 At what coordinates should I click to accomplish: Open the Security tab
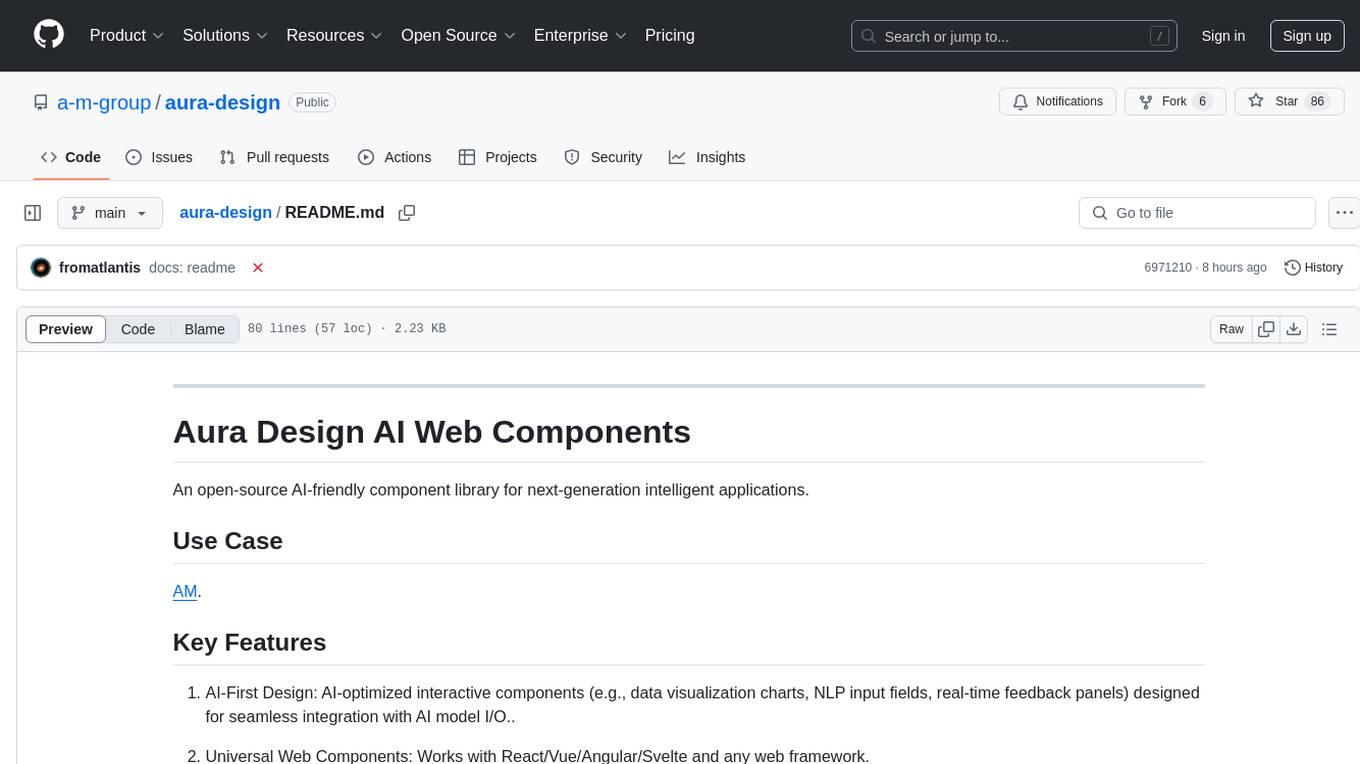603,157
